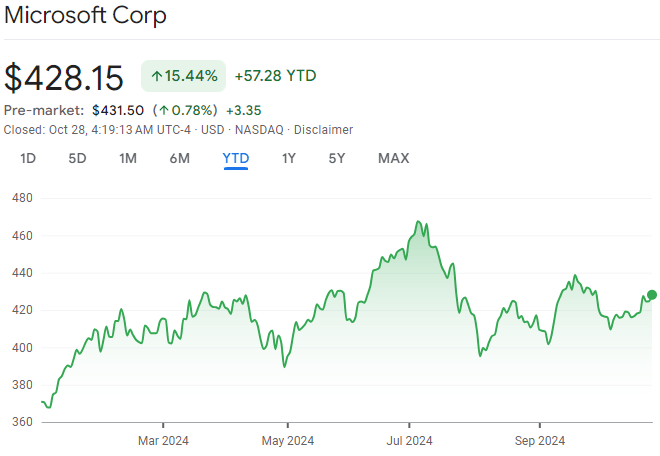The height and width of the screenshot is (456, 660).
Task: Show the MAX history chart
Action: tap(394, 158)
